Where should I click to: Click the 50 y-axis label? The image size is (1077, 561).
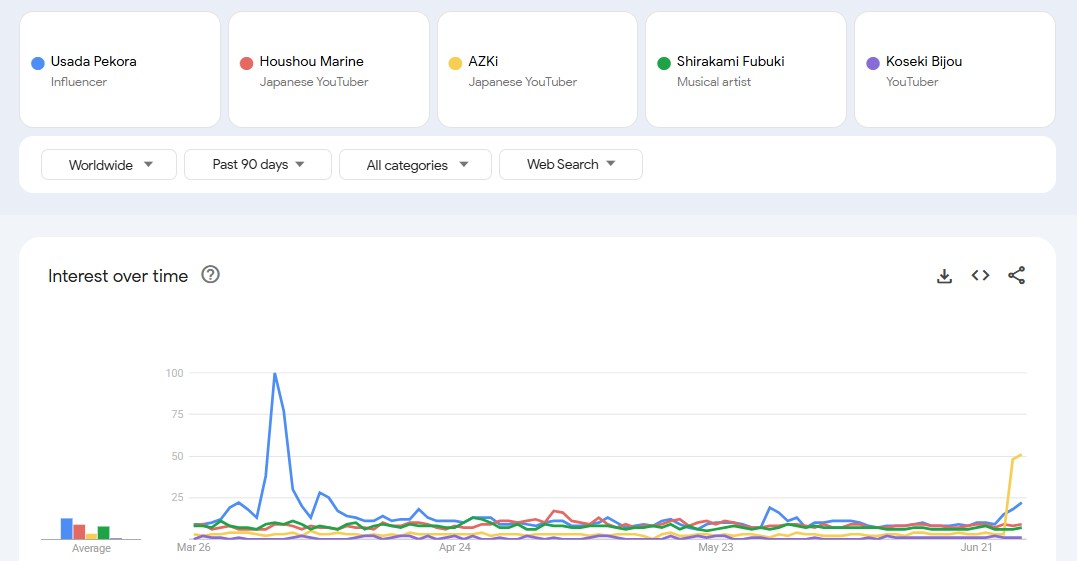(177, 456)
